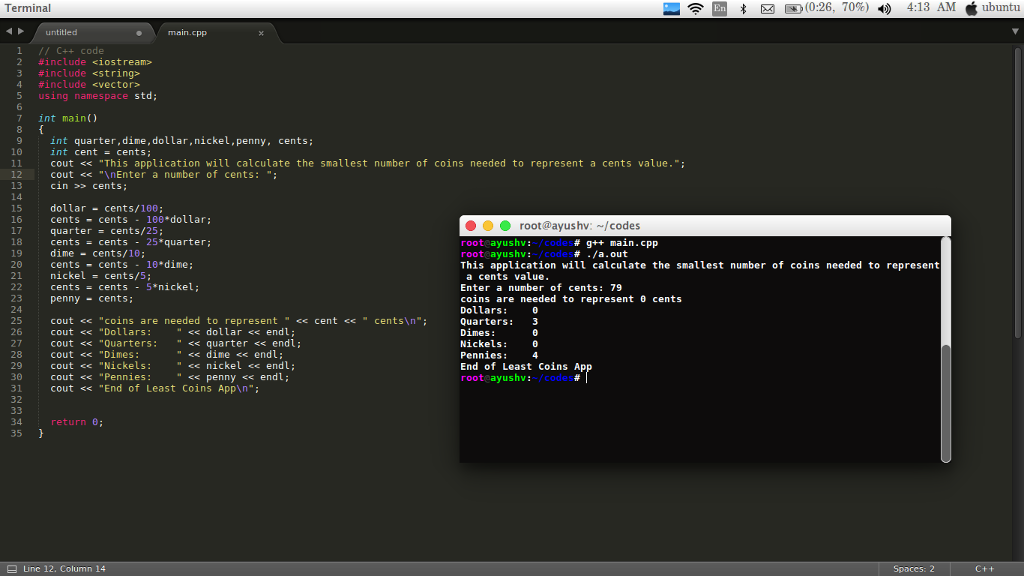Click the 'int main()' line
Screen dimensions: 1024x576
coord(68,118)
